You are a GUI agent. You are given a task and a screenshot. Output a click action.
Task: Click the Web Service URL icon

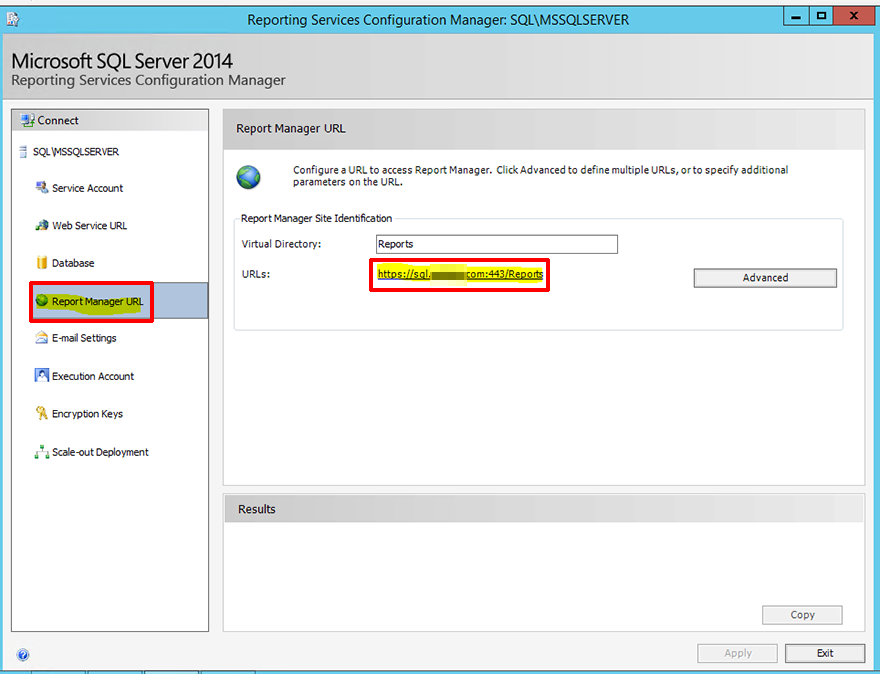pyautogui.click(x=42, y=226)
